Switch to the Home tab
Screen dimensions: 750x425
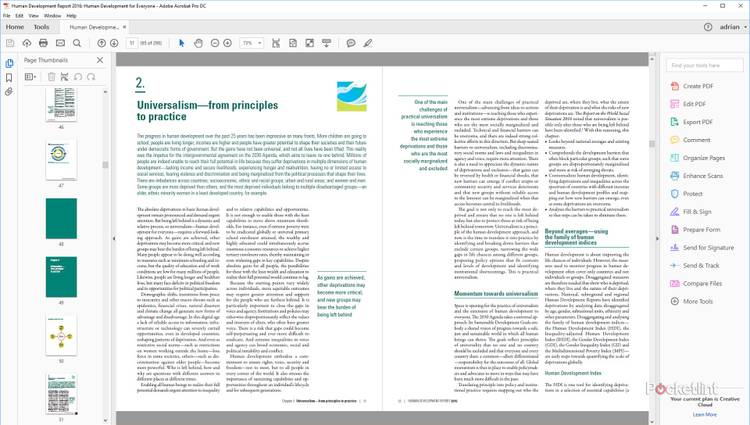15,27
